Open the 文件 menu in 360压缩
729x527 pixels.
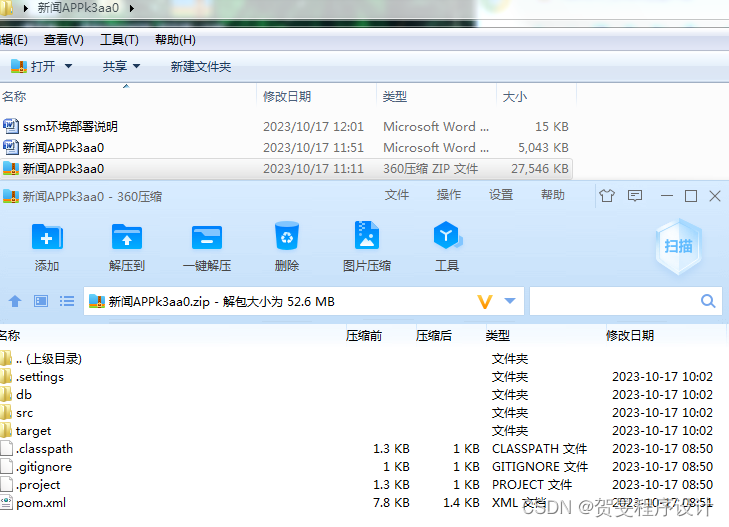pyautogui.click(x=397, y=195)
